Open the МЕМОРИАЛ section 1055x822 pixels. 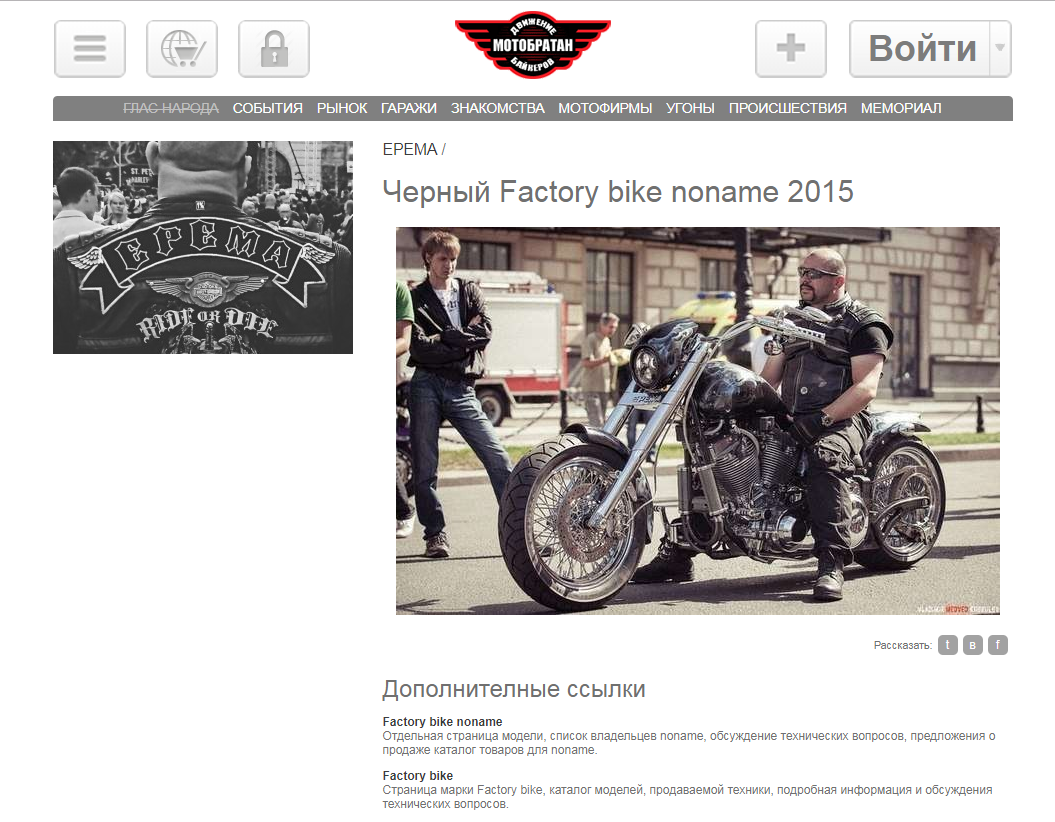(901, 108)
